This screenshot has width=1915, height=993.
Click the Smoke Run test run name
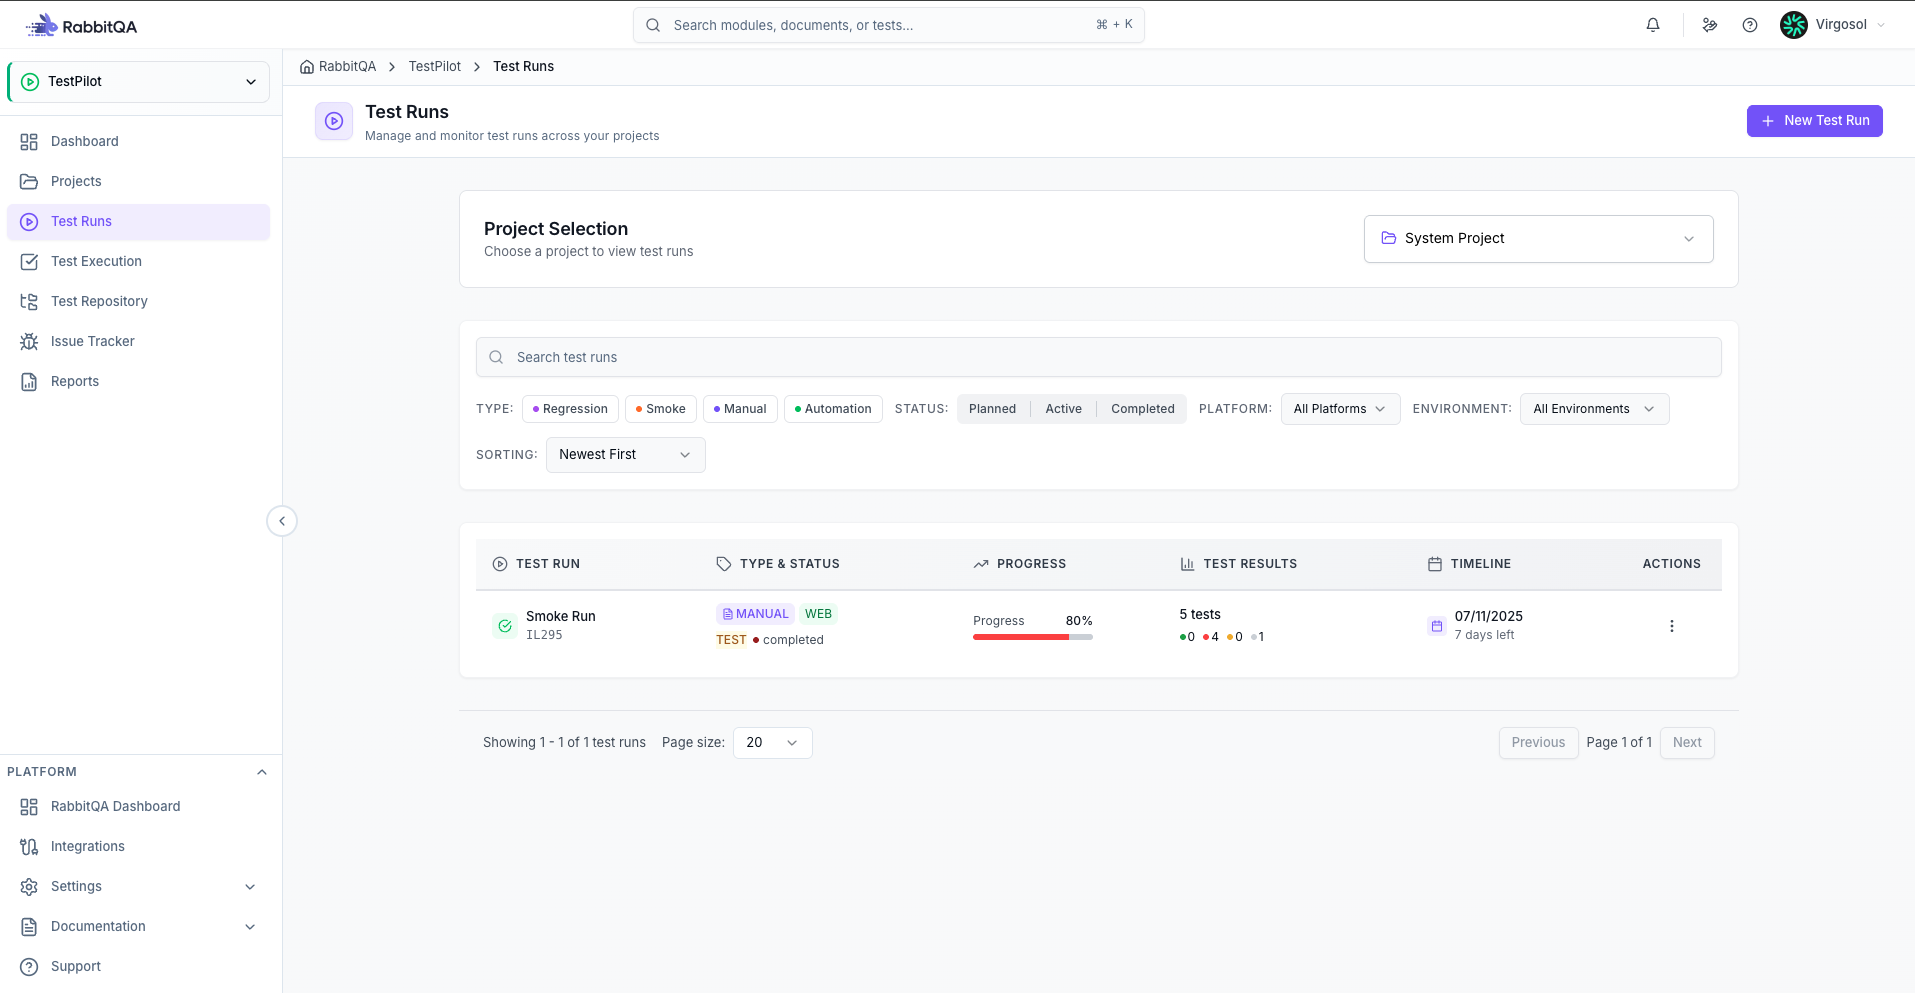[x=560, y=617]
